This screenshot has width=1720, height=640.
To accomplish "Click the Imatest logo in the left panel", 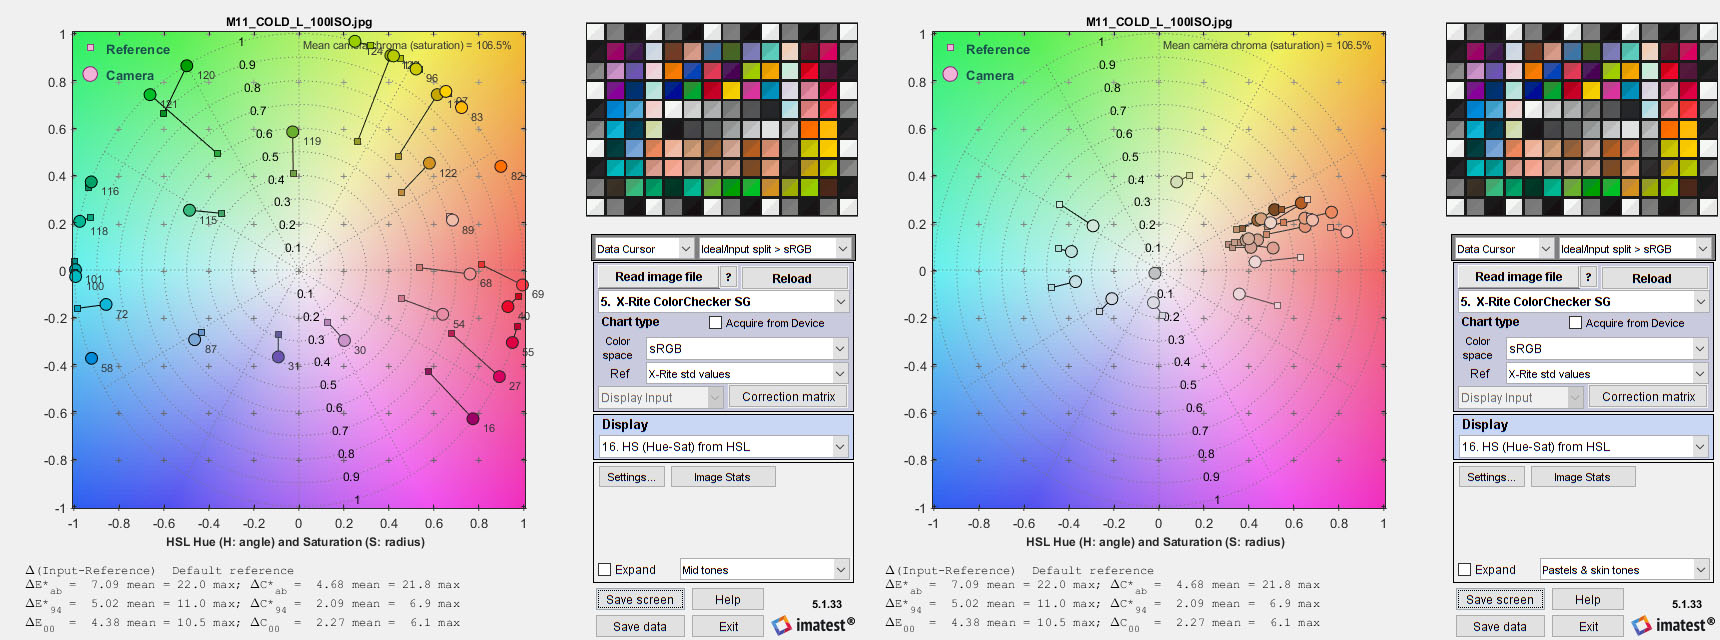I will coord(814,625).
